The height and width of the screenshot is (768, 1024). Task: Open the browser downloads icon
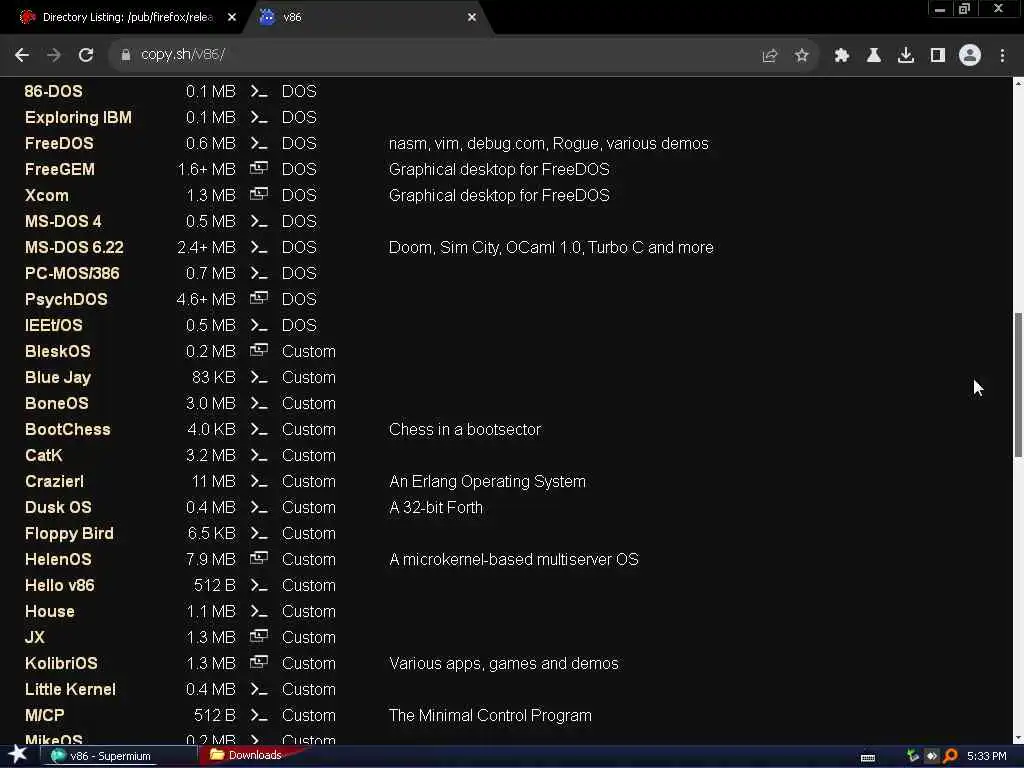tap(905, 56)
